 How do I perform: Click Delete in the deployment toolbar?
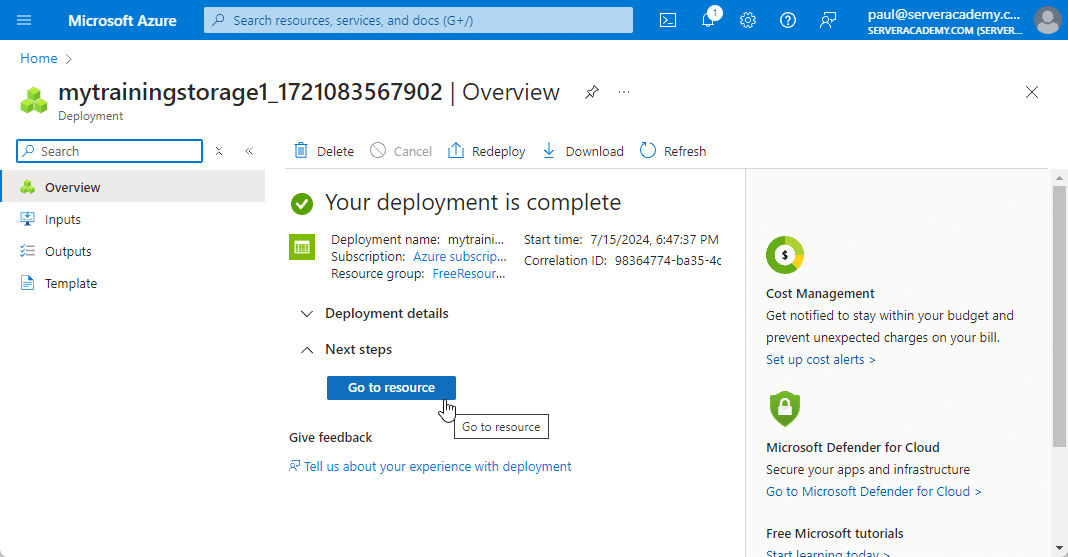[324, 151]
